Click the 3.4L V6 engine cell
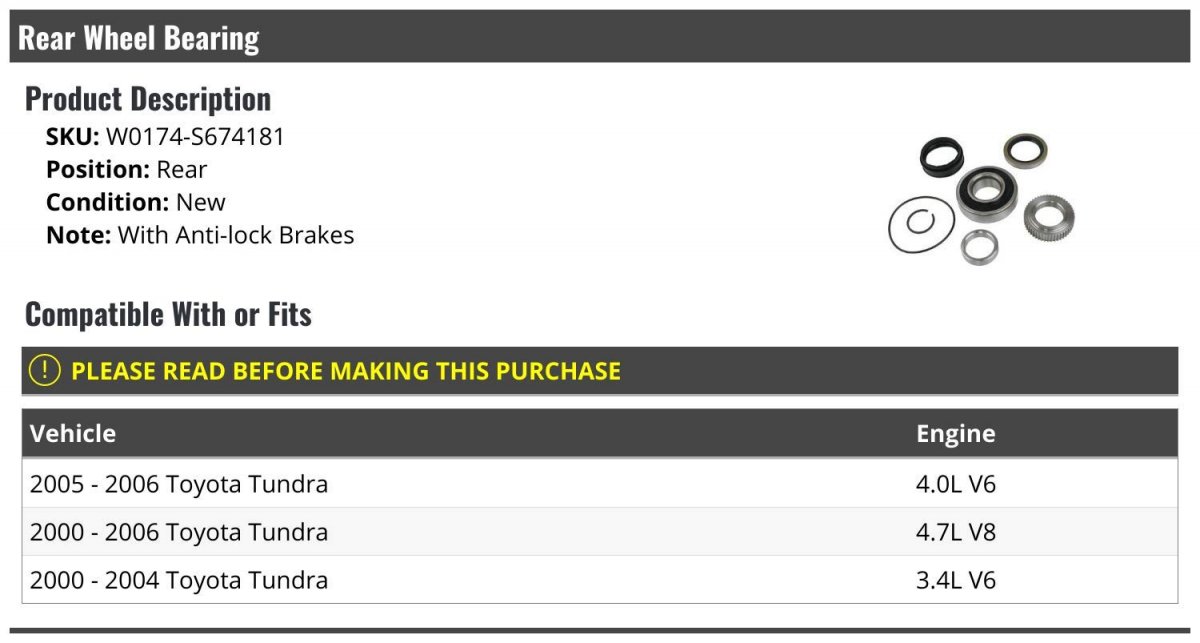1200x643 pixels. (956, 581)
